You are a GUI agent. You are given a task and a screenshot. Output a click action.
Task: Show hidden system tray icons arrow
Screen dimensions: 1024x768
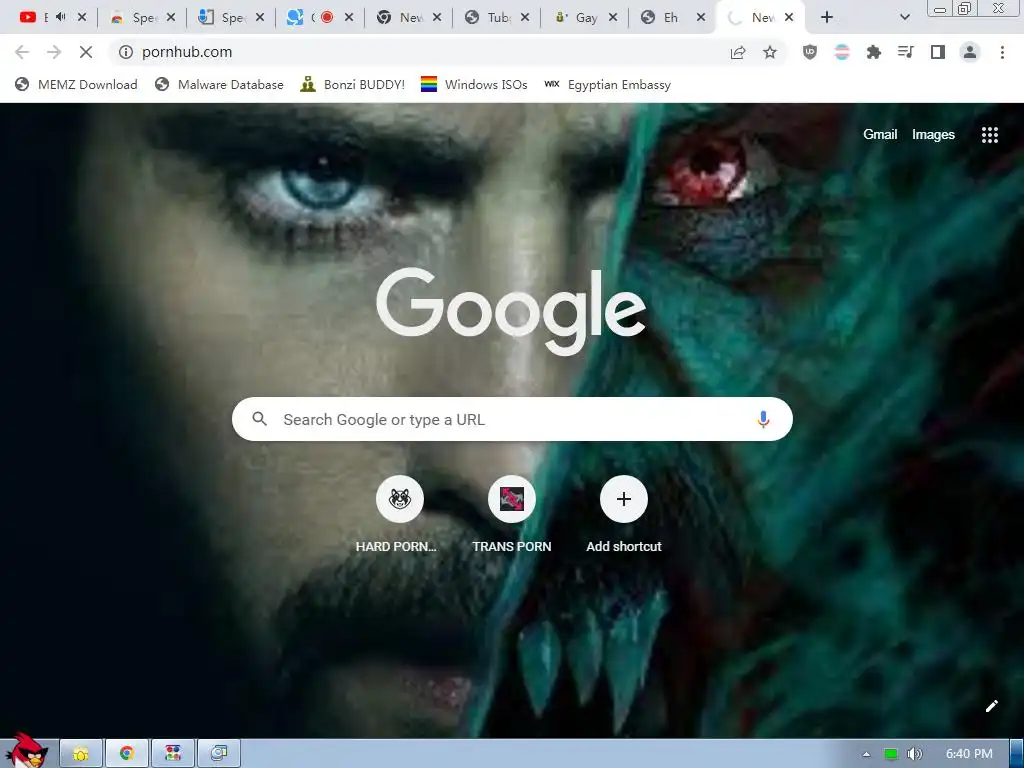tap(866, 754)
